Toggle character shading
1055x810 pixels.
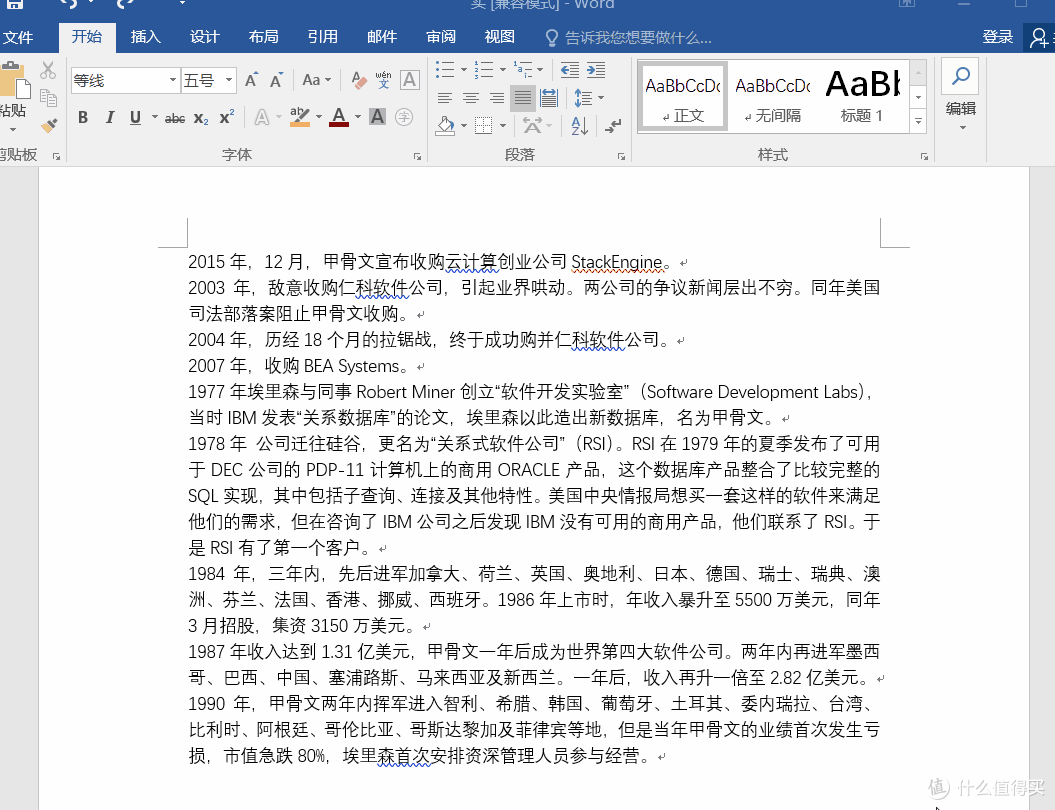377,117
